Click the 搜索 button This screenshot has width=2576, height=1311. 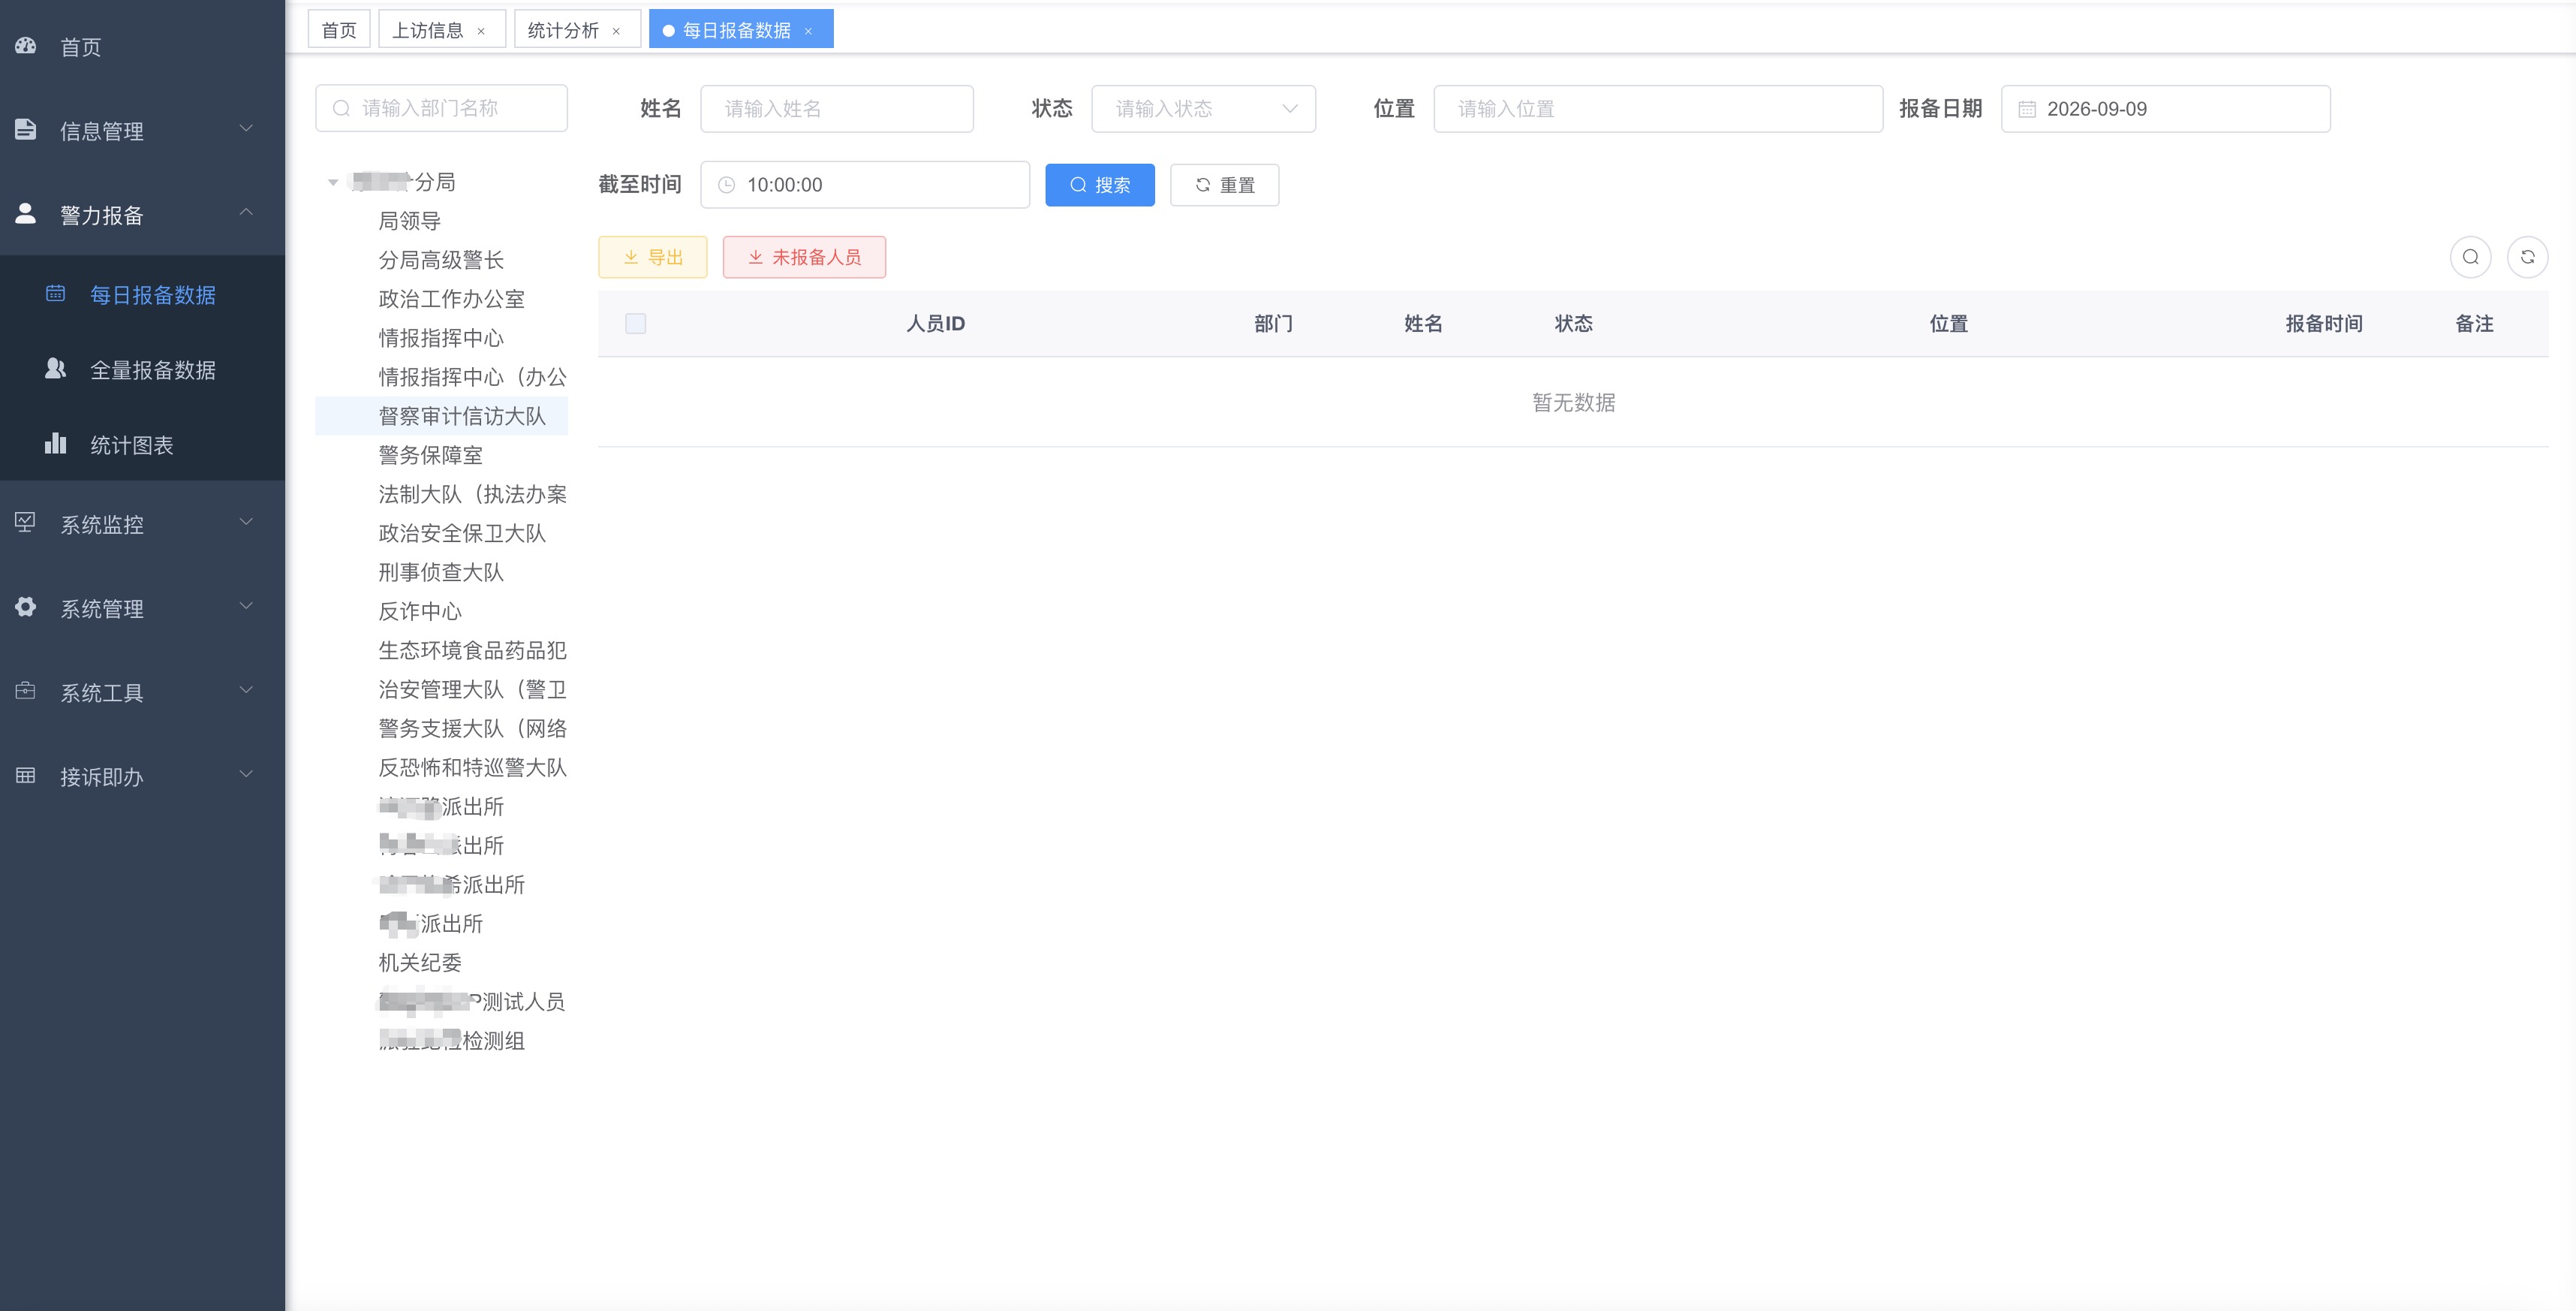[1100, 185]
